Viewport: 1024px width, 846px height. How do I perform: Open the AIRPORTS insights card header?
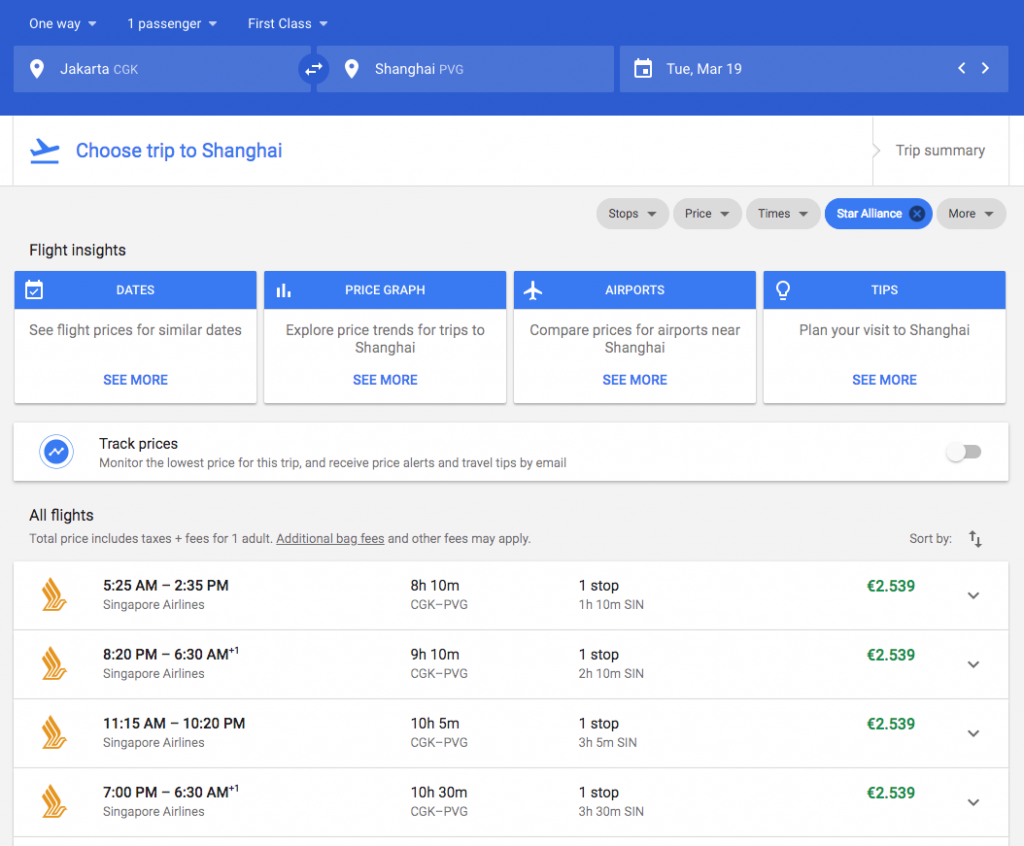click(x=635, y=290)
